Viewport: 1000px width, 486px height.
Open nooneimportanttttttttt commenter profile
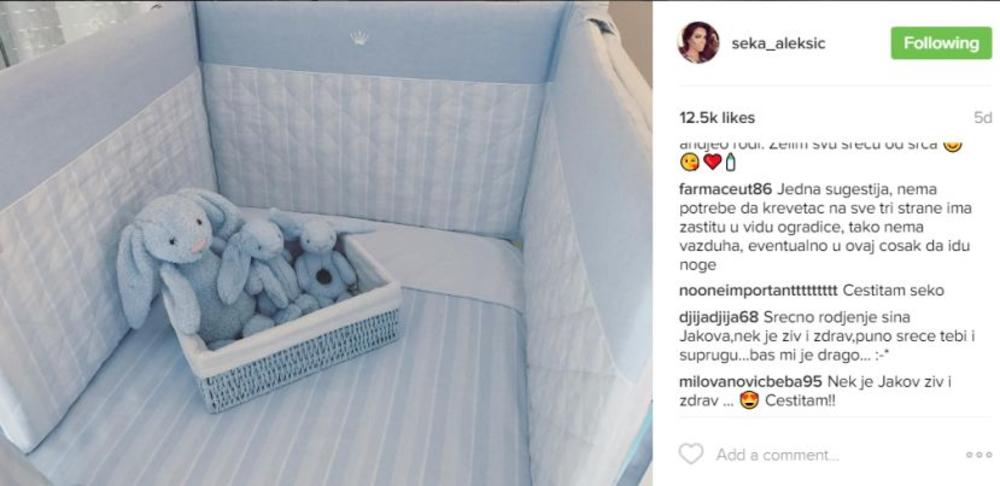click(x=758, y=291)
